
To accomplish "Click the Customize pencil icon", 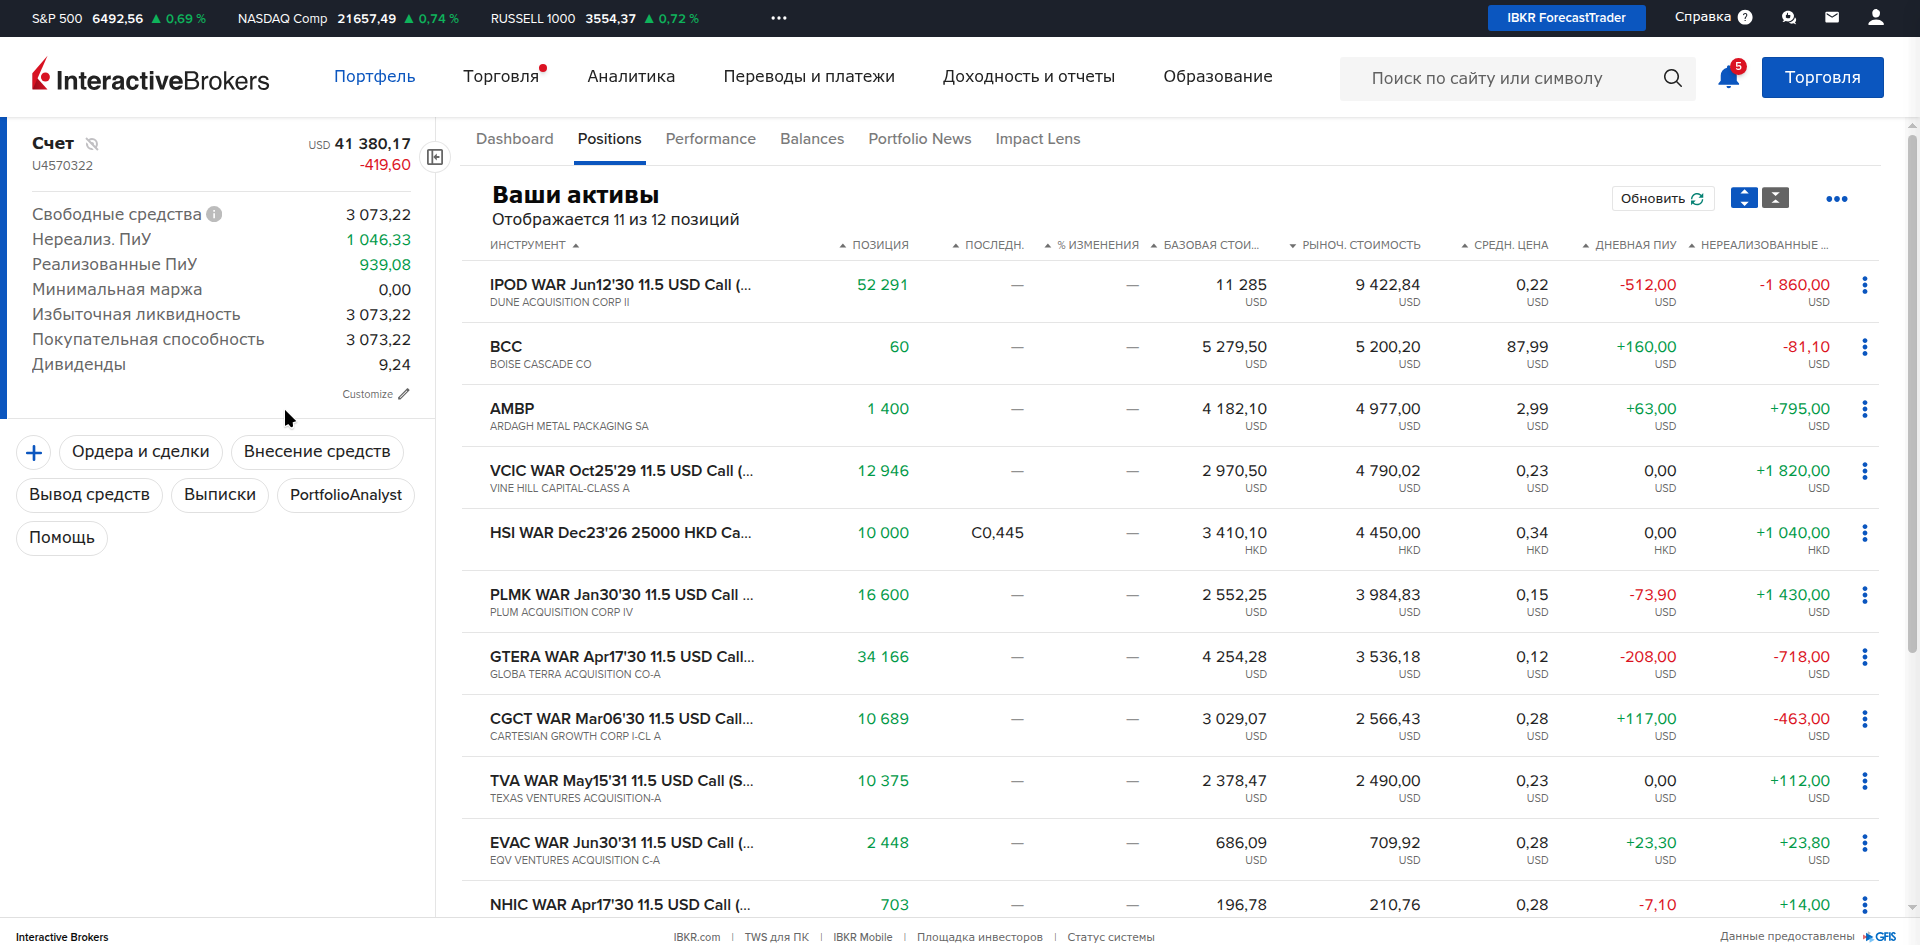I will (404, 394).
